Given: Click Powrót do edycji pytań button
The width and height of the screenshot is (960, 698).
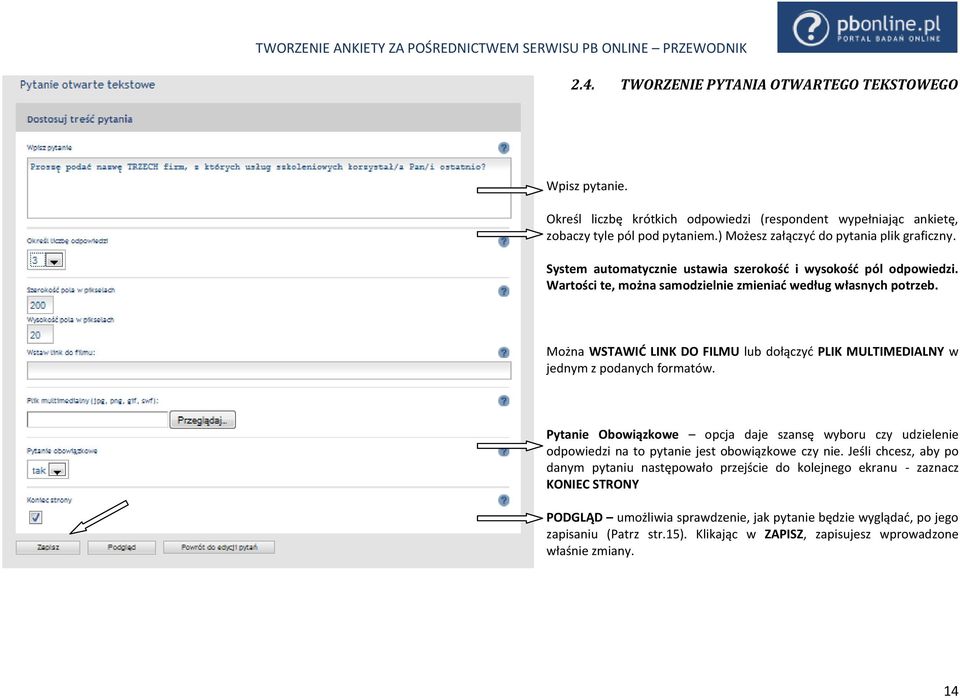Looking at the screenshot, I should click(x=219, y=547).
